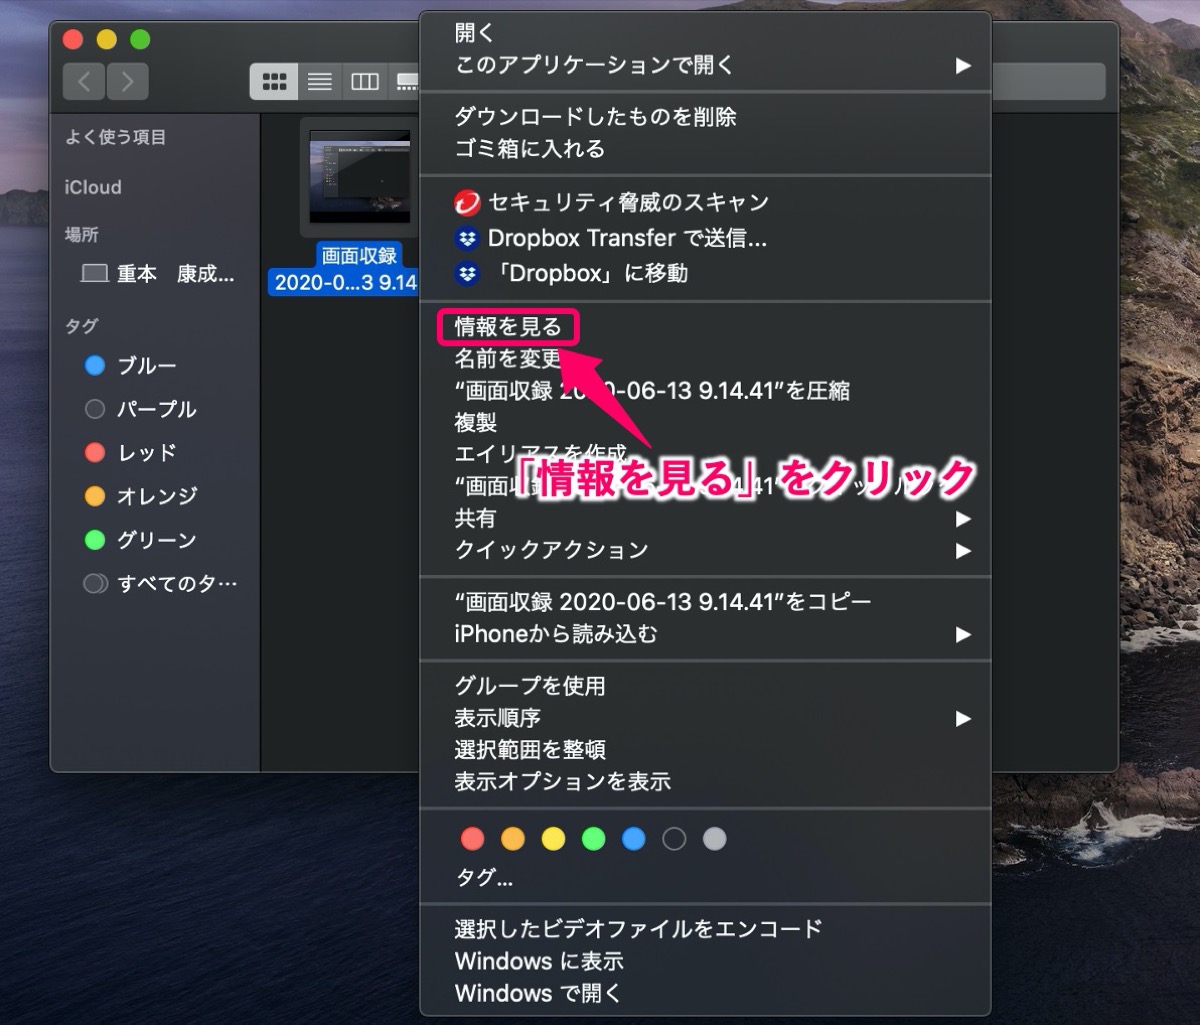Apply purple outlined tag color in menu
Screen dimensions: 1200x1025
pos(674,839)
